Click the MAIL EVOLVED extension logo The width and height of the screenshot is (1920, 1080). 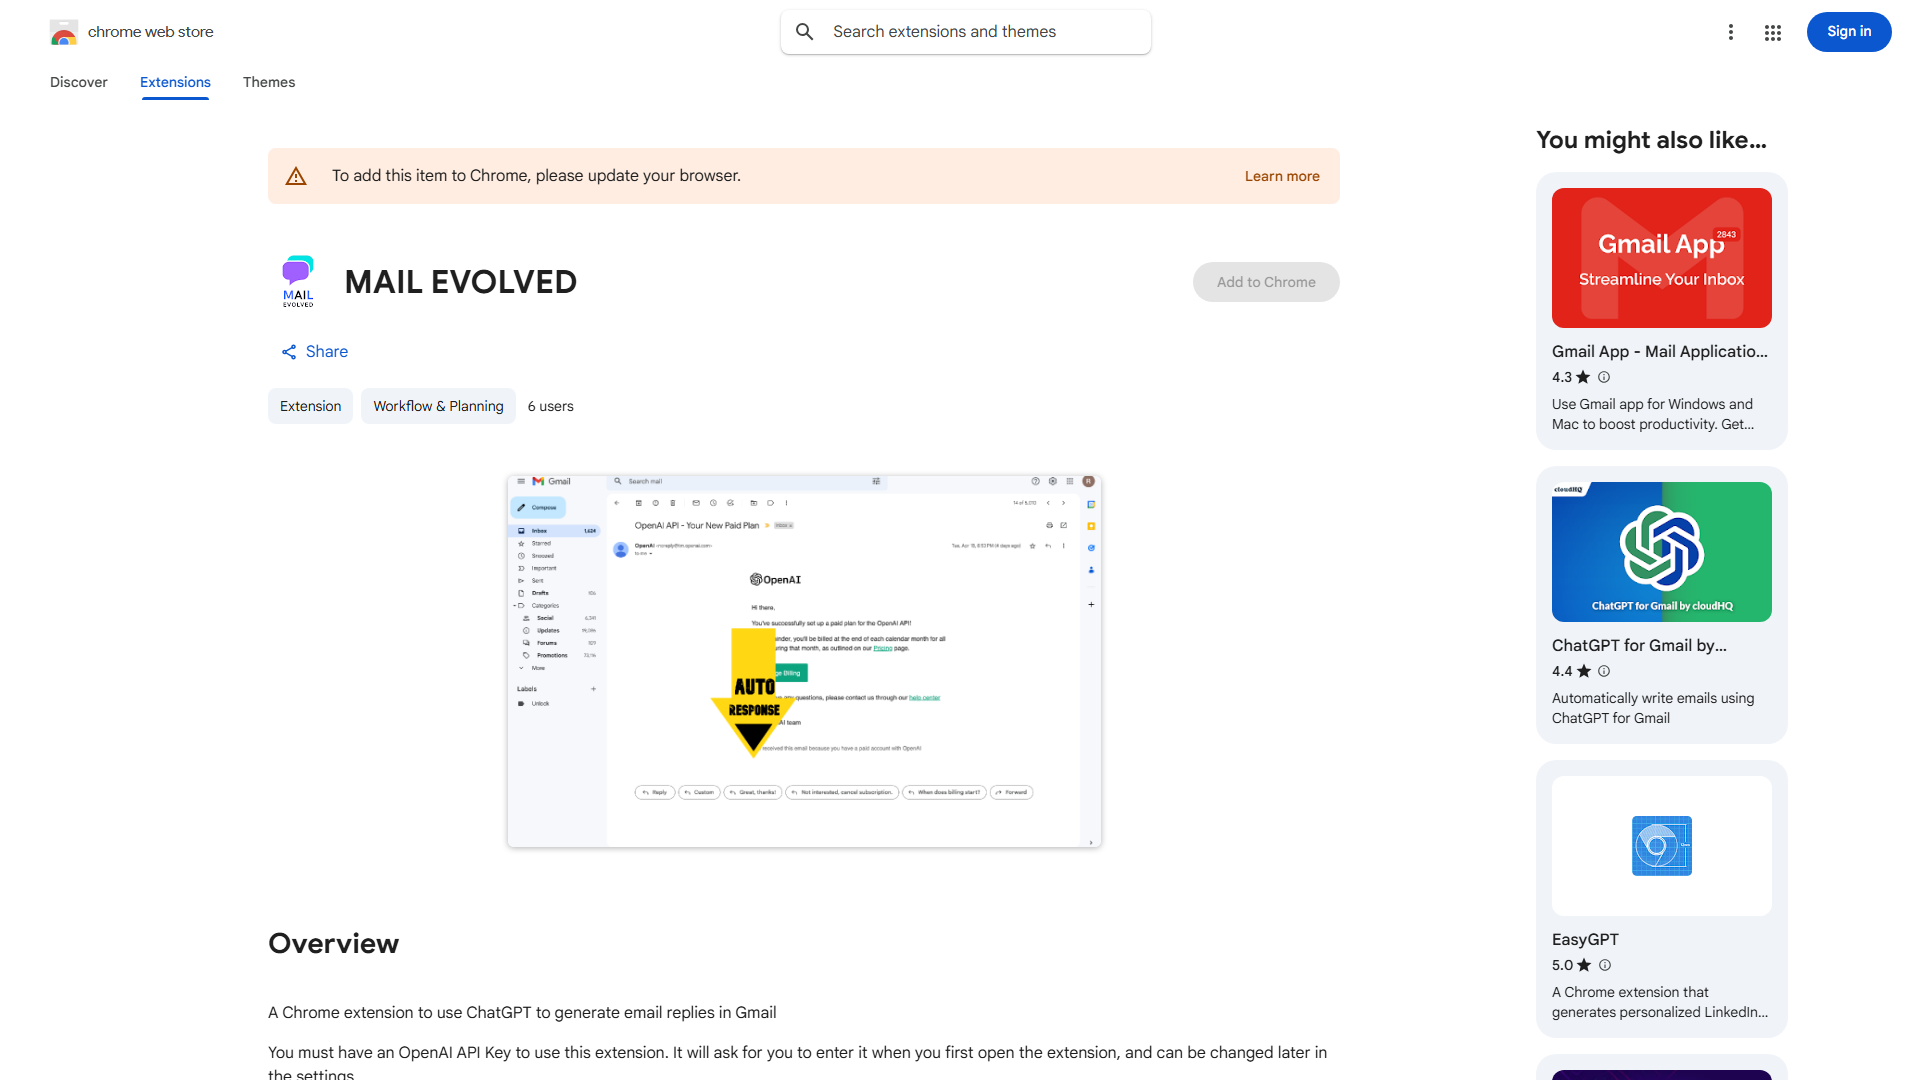[x=297, y=281]
